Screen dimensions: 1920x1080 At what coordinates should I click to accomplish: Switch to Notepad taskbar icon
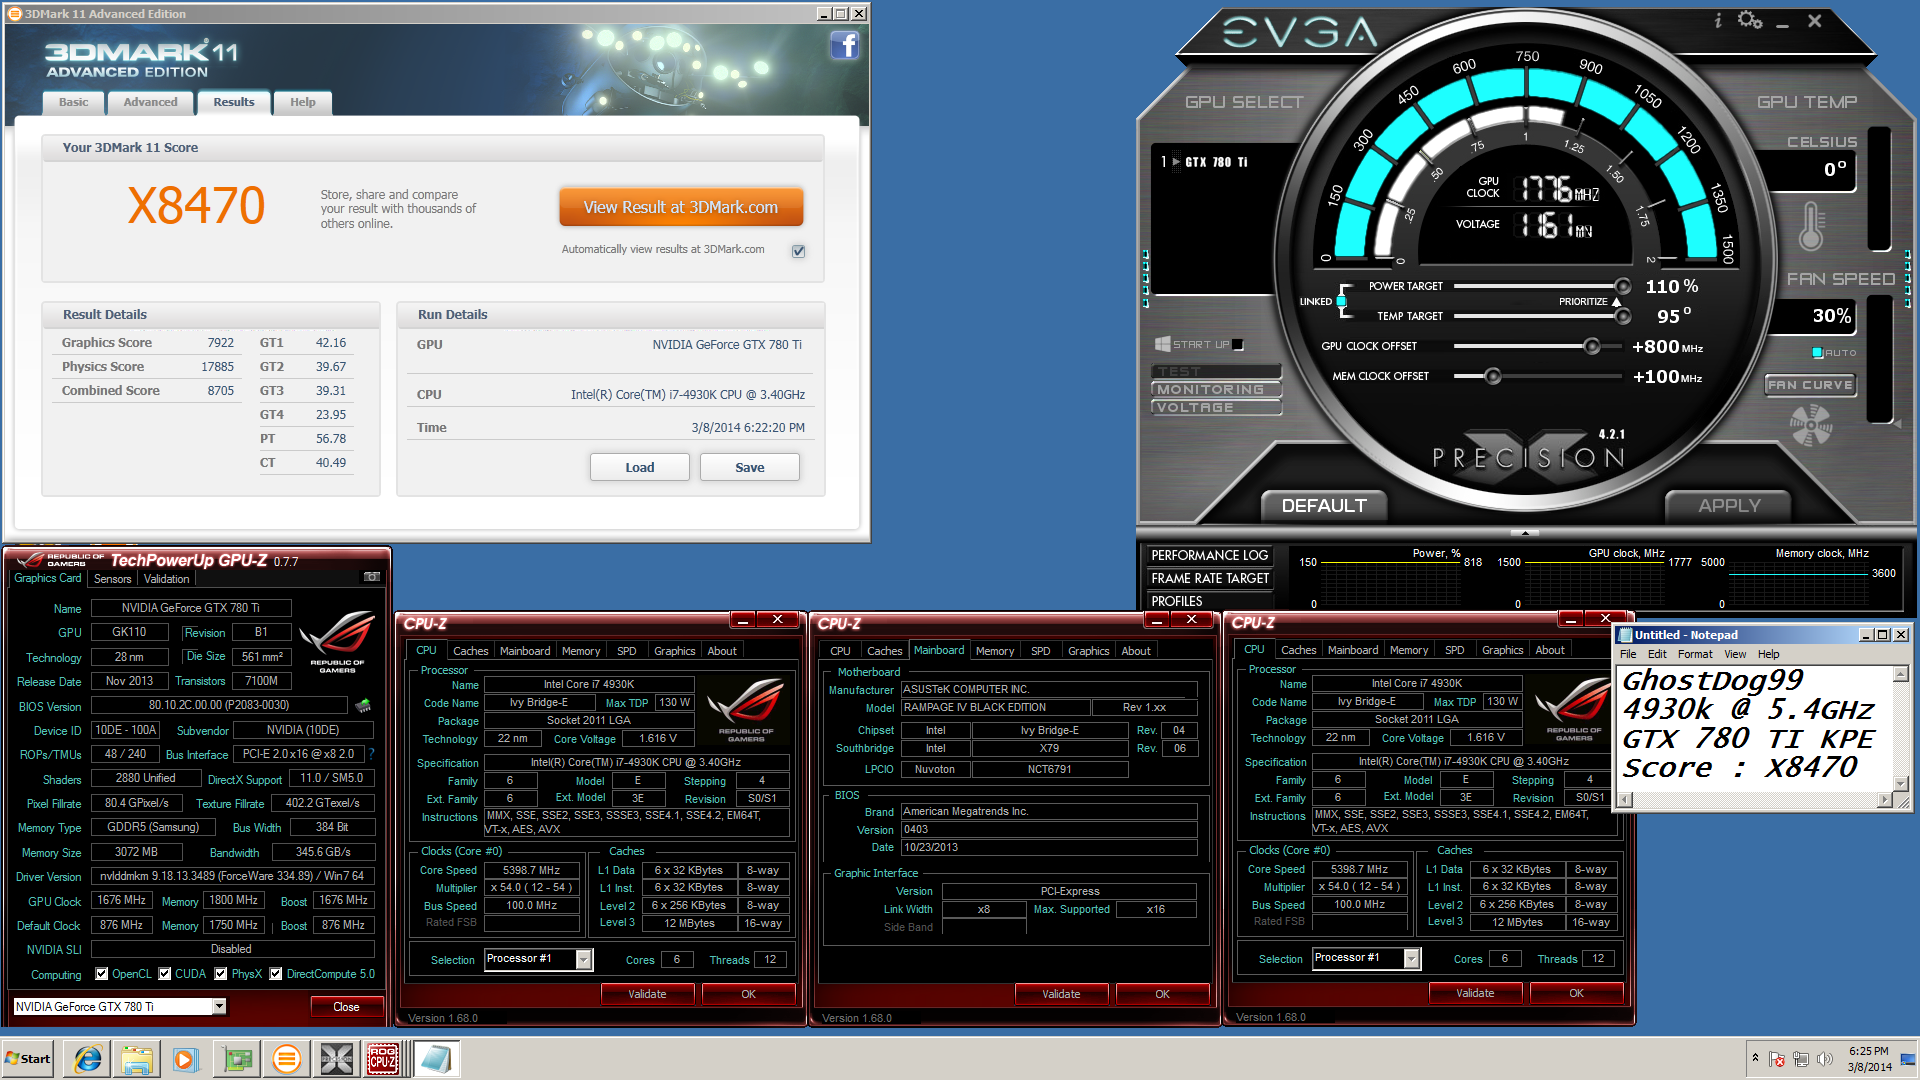(435, 1059)
